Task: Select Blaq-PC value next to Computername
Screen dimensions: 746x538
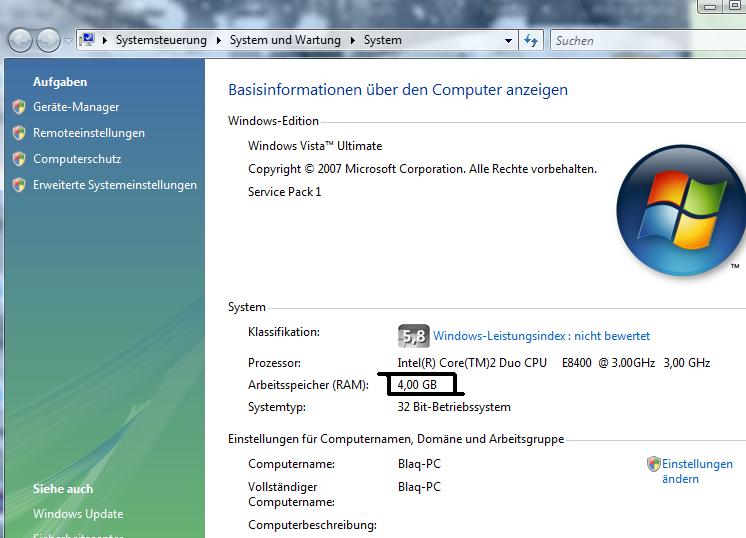Action: click(419, 464)
